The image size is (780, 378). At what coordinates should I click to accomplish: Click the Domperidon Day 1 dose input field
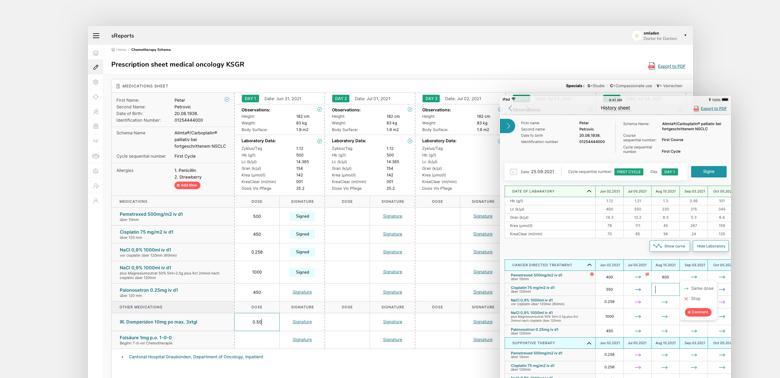pyautogui.click(x=257, y=322)
